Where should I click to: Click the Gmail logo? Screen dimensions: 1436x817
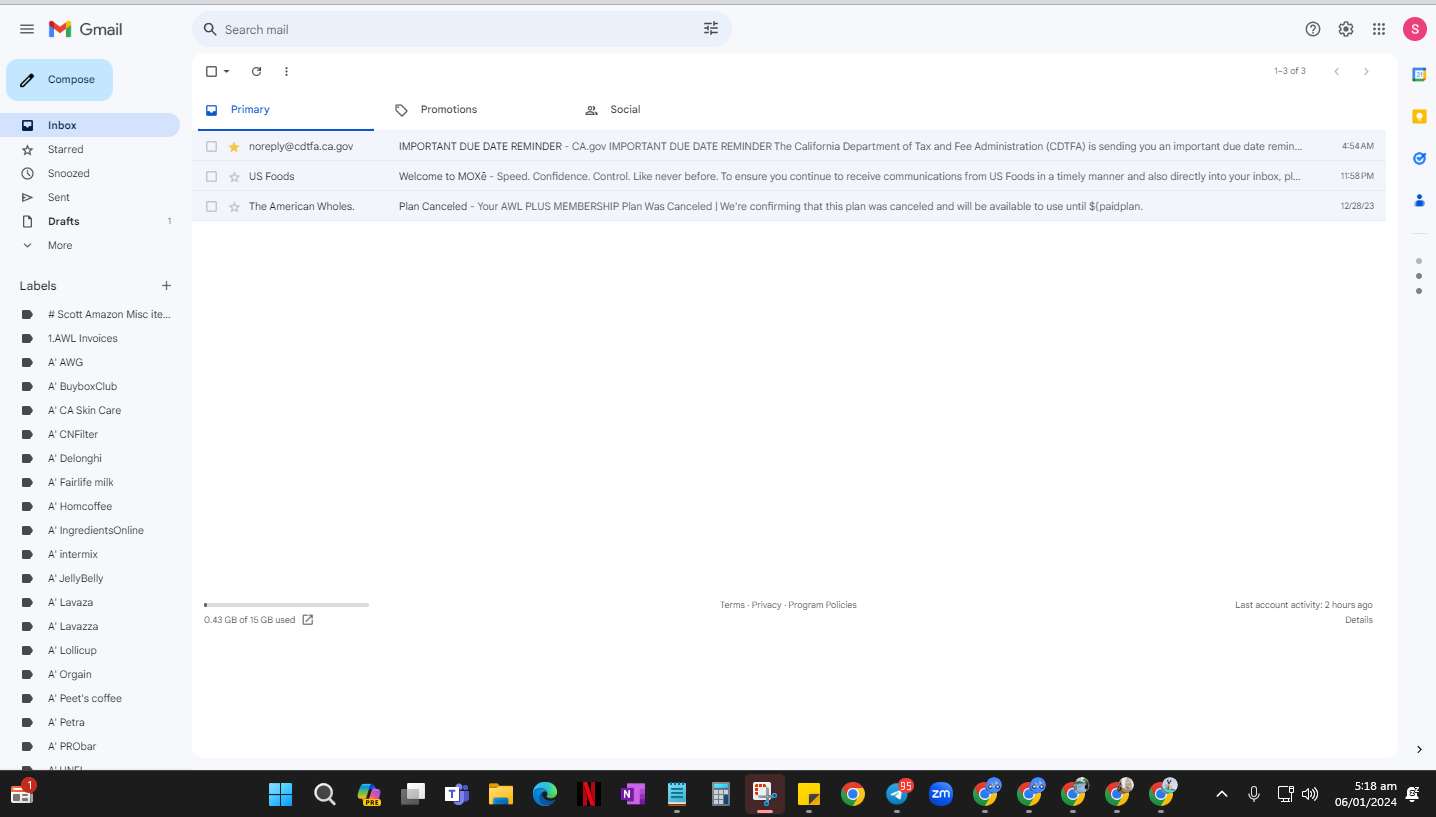tap(86, 29)
